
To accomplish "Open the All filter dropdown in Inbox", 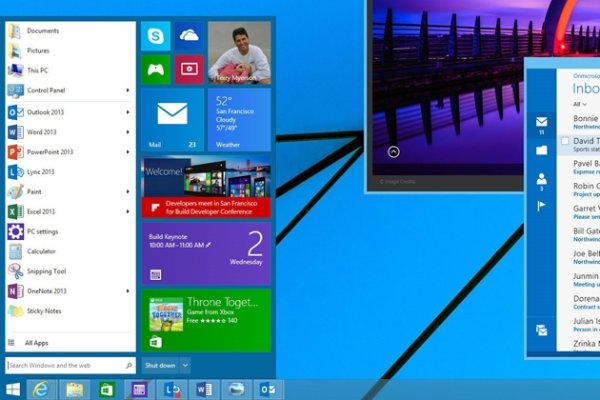I will coord(579,104).
